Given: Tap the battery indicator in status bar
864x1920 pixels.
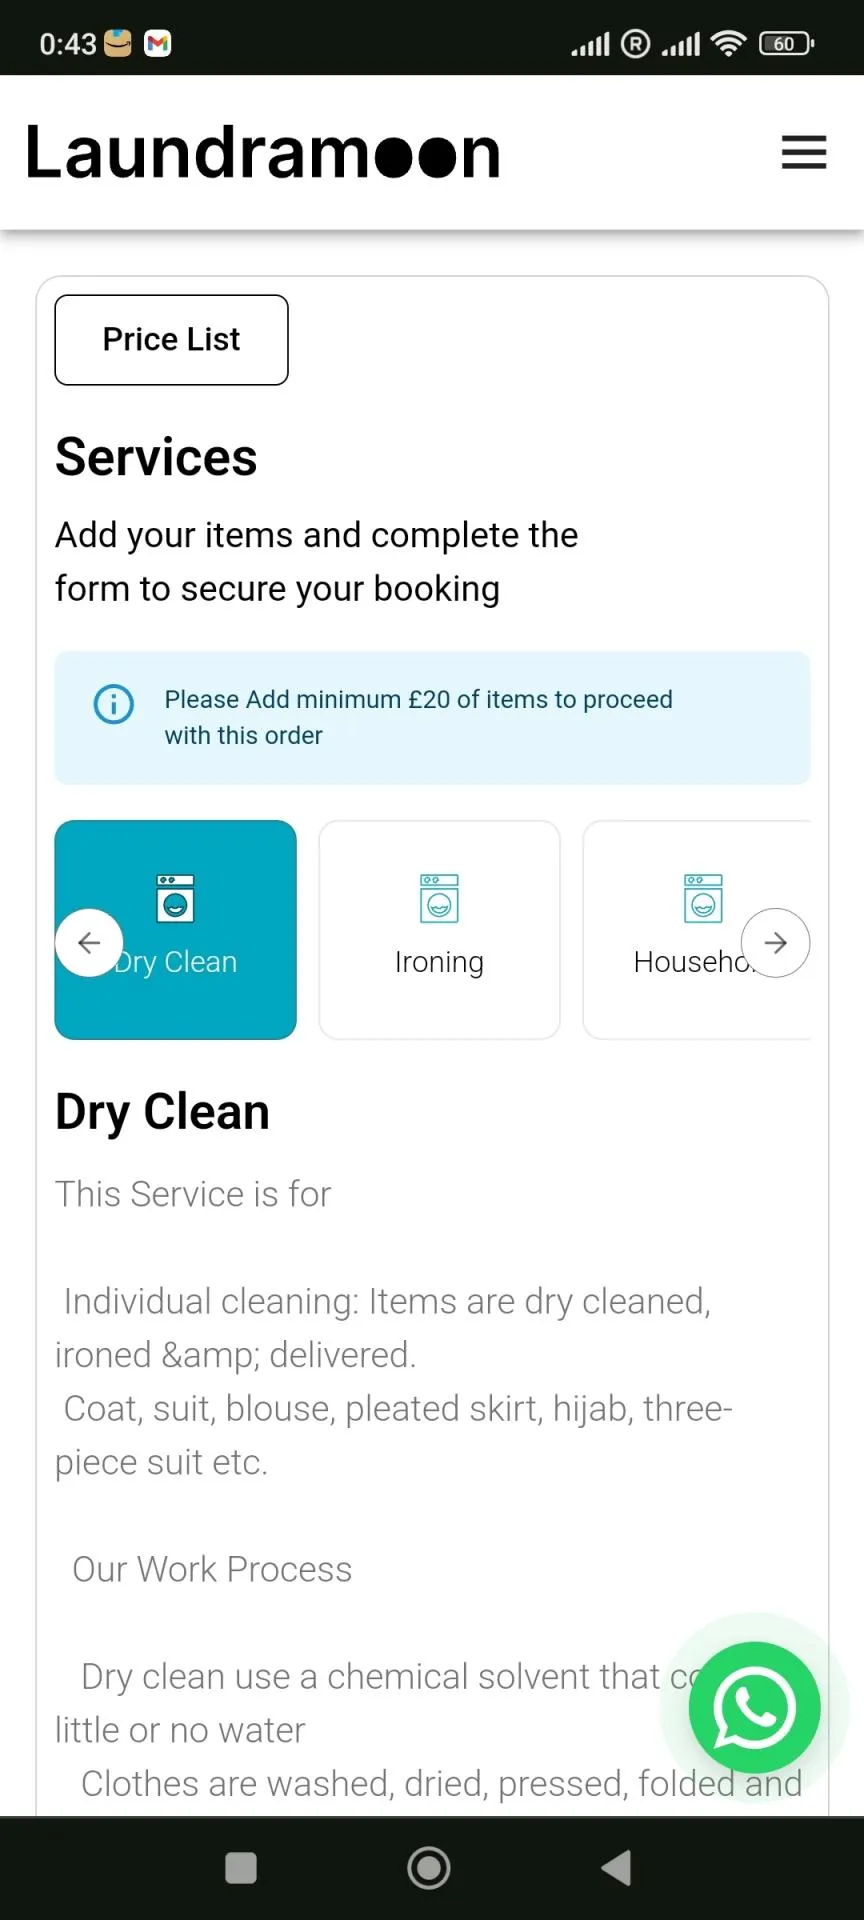Looking at the screenshot, I should coord(786,43).
